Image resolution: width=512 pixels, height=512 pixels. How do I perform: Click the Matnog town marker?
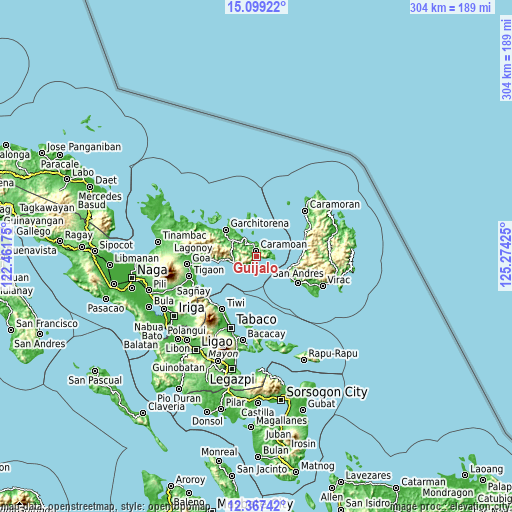point(296,472)
